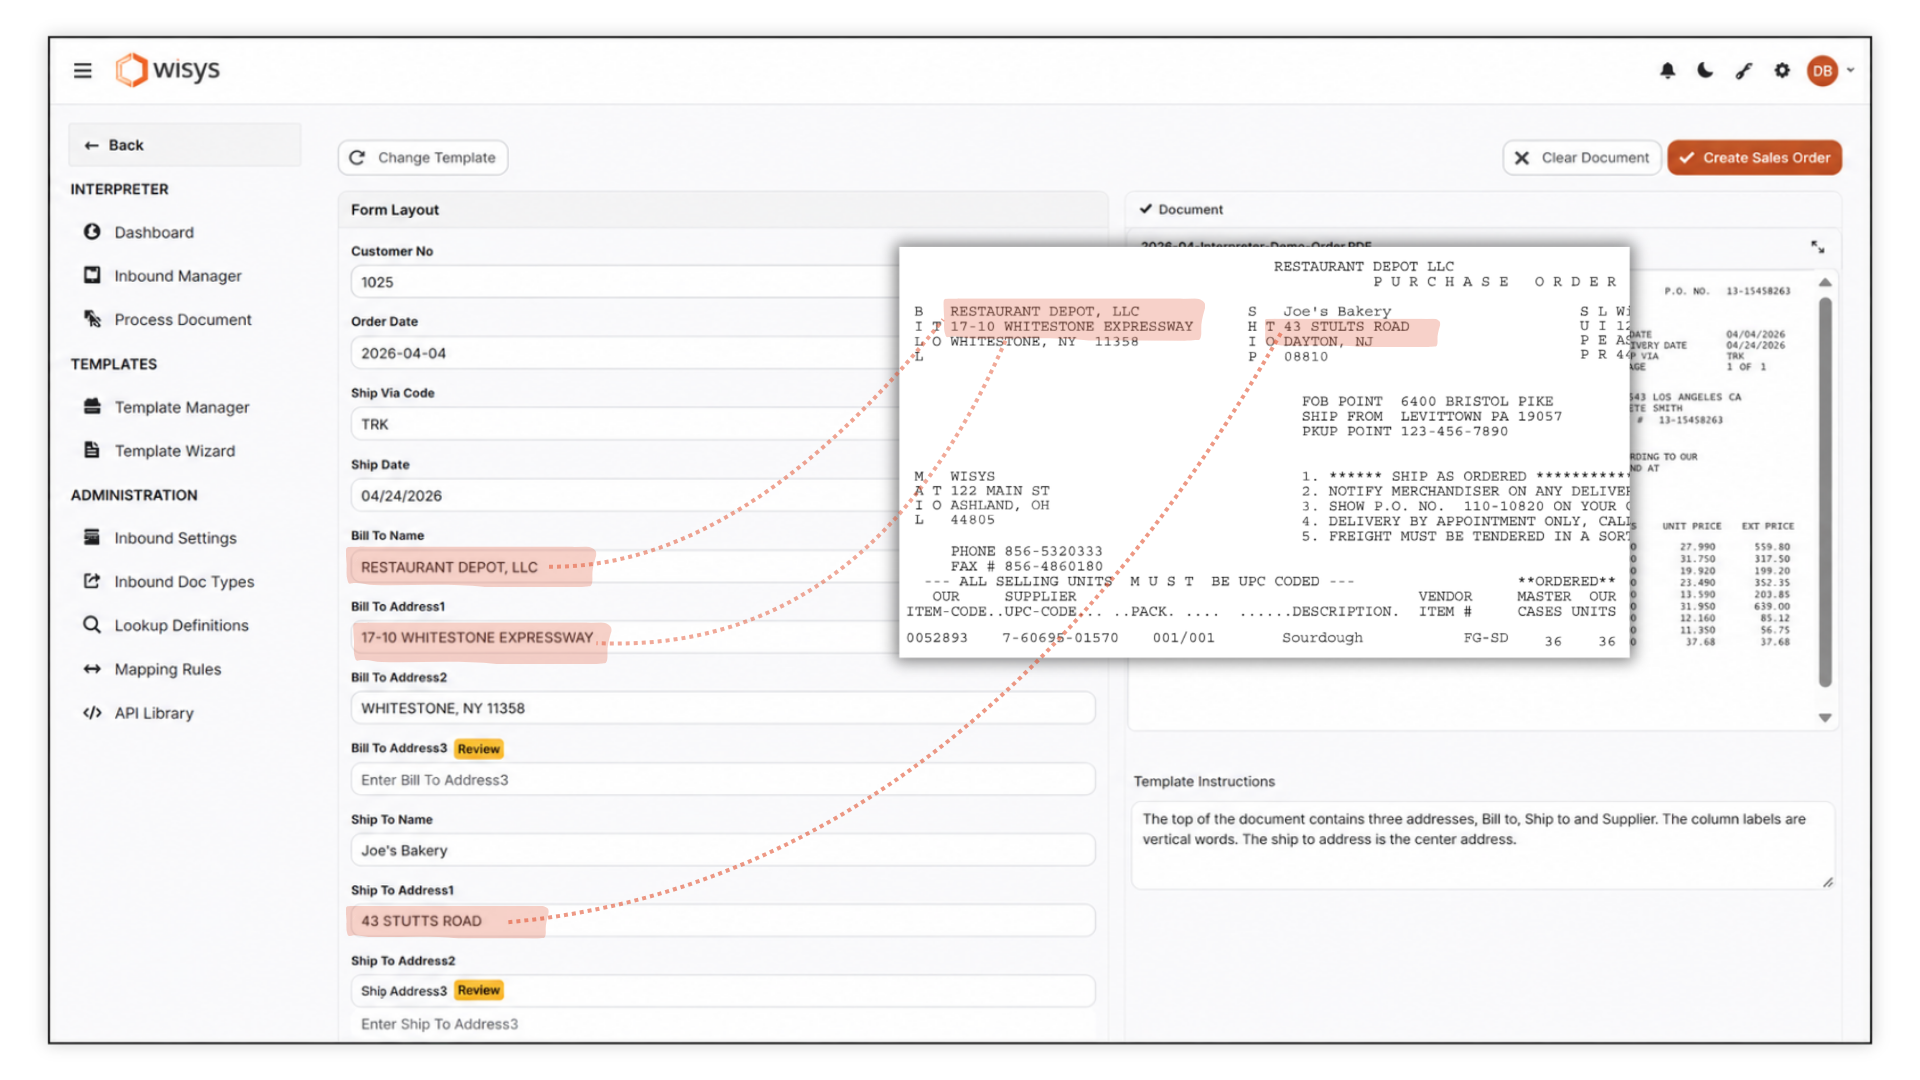Open notifications bell

(x=1667, y=71)
